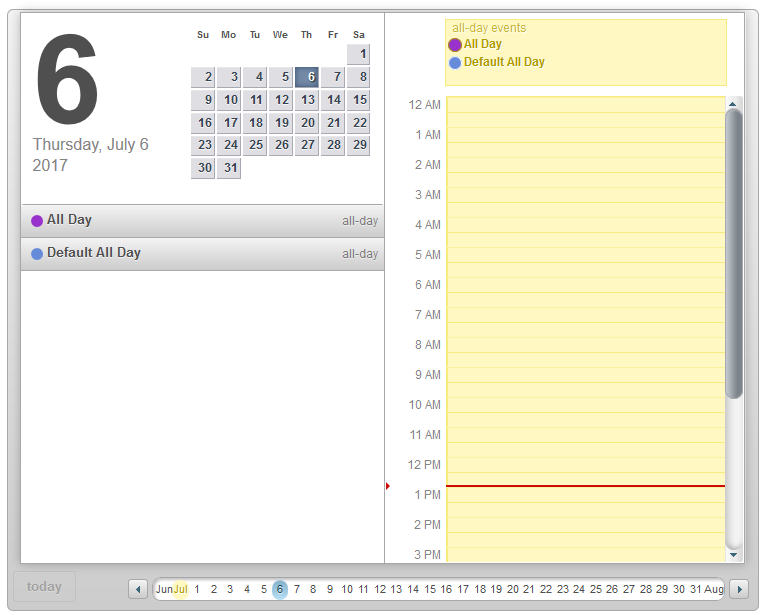Open the Default All Day event in the agenda list
This screenshot has width=766, height=615.
click(202, 254)
